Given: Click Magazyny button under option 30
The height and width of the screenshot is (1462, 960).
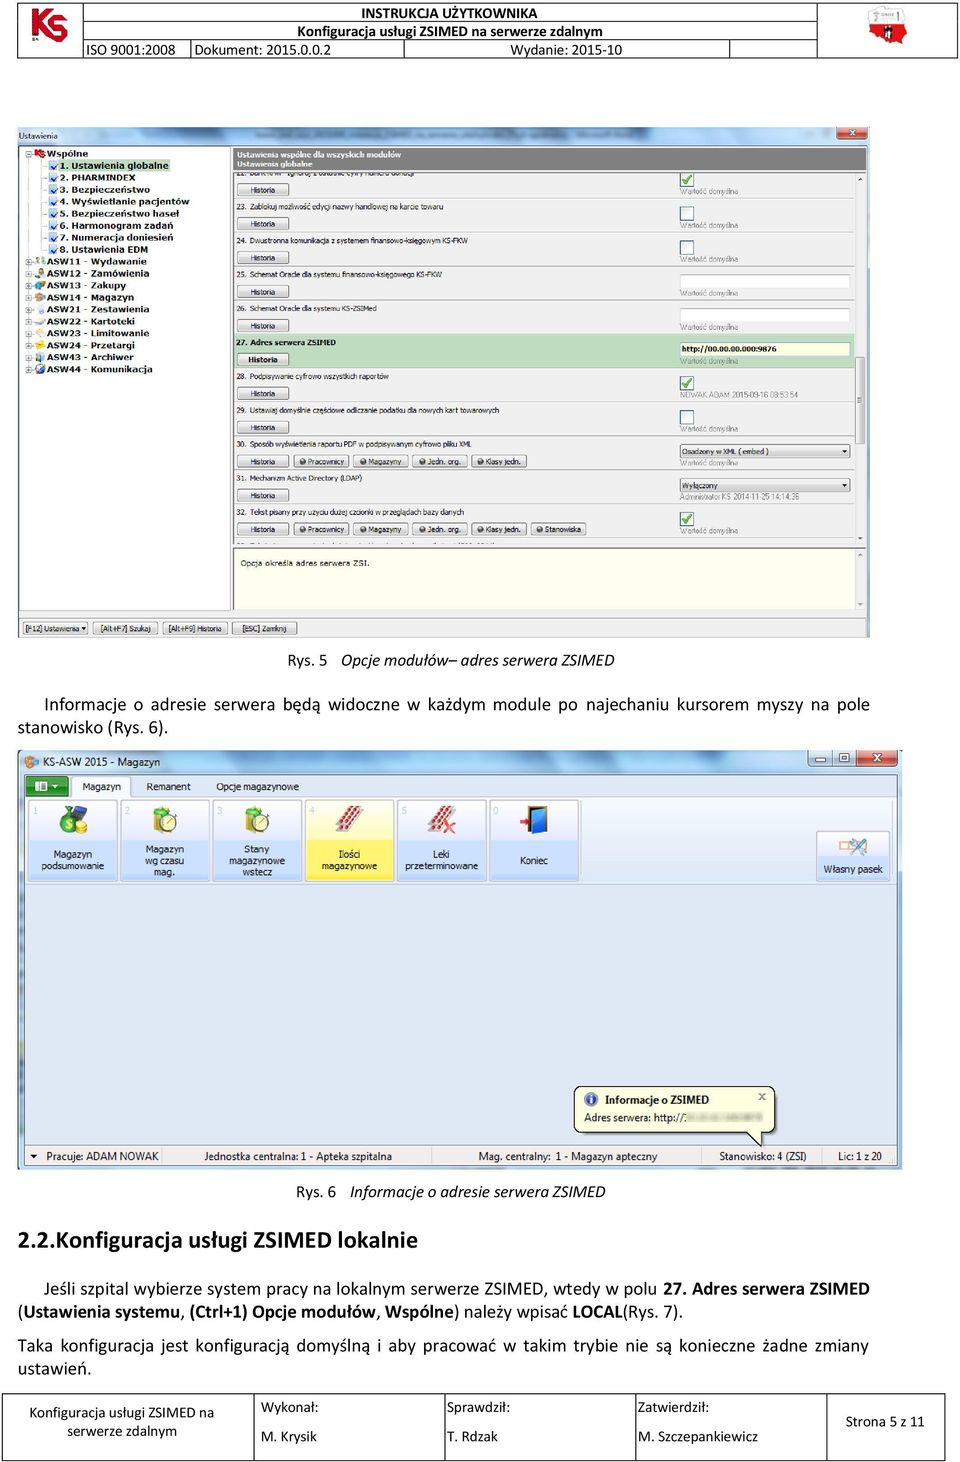Looking at the screenshot, I should click(x=381, y=461).
